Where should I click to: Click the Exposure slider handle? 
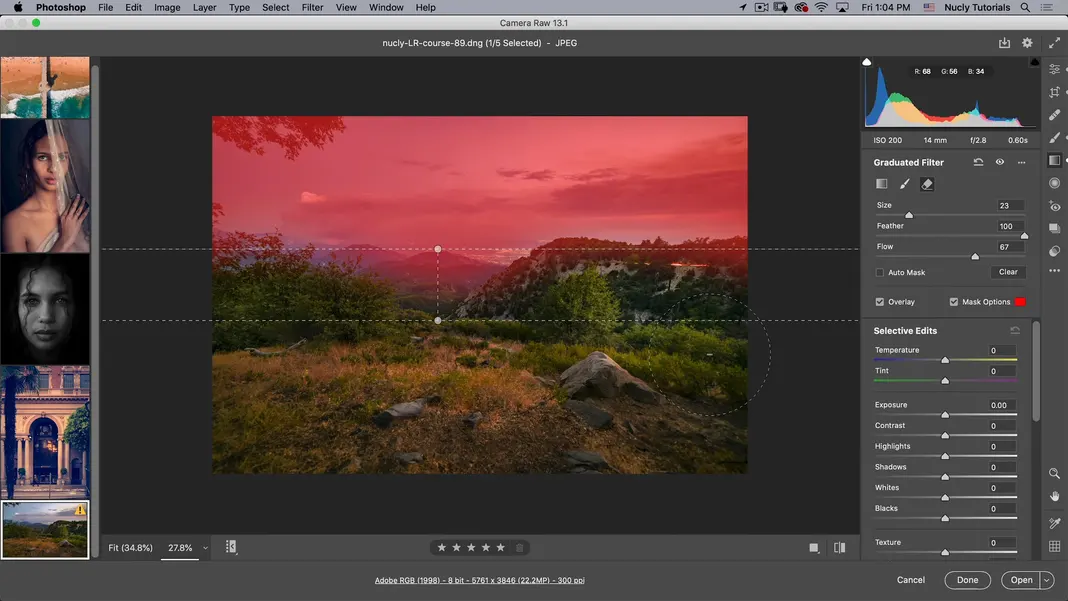click(945, 415)
